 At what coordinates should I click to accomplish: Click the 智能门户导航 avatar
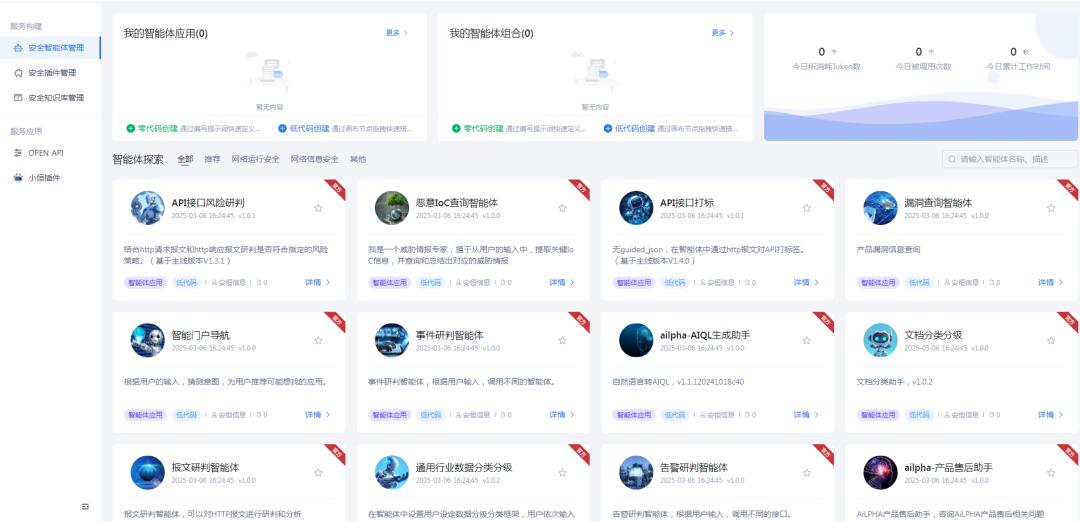[147, 340]
